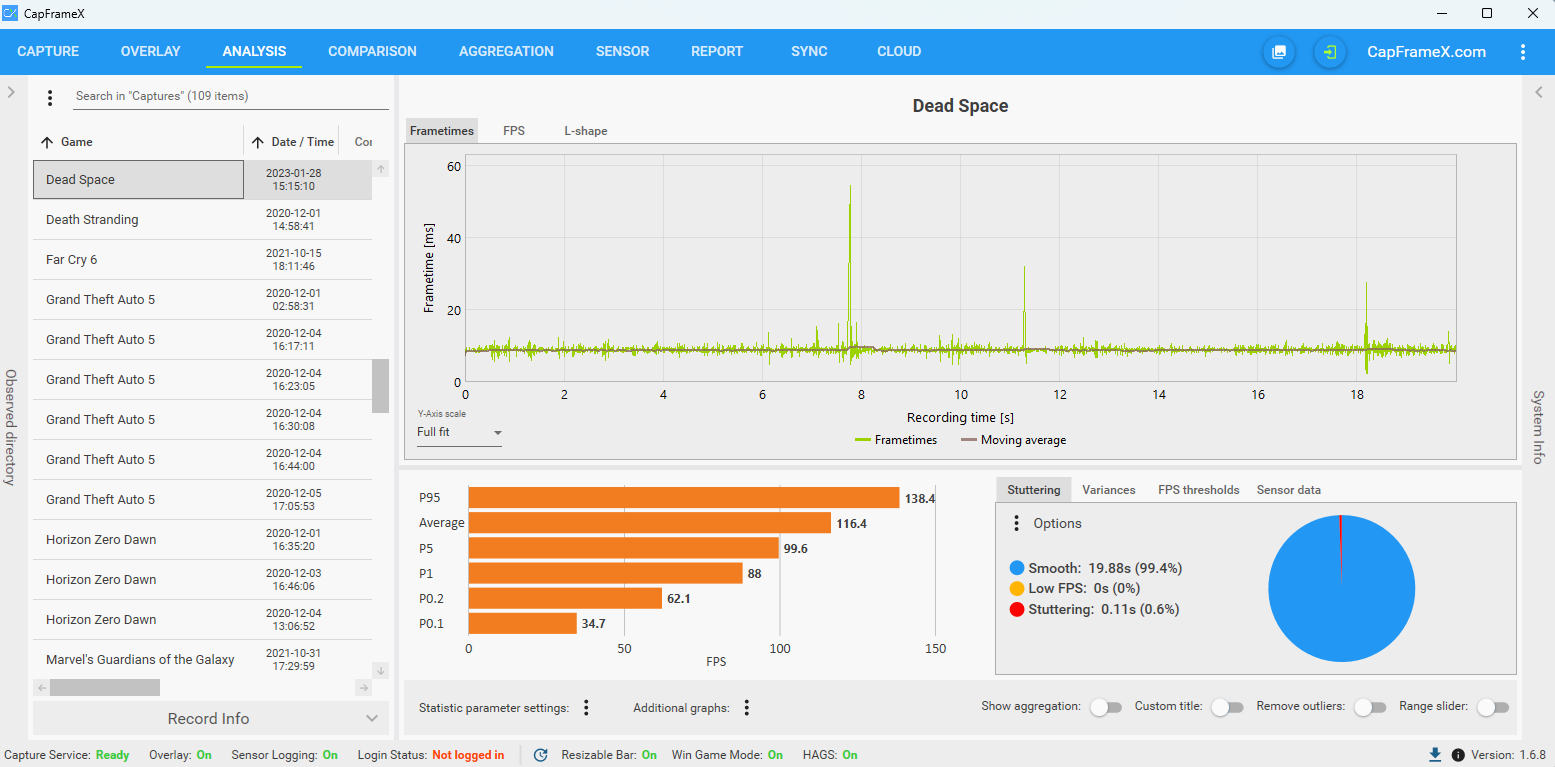Enable Custom title switch

point(1226,707)
